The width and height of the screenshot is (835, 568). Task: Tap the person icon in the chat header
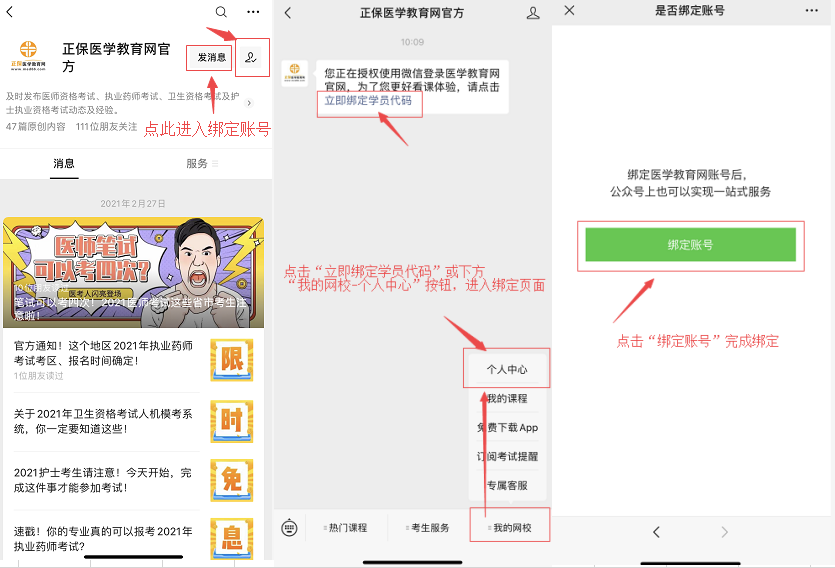coord(533,13)
